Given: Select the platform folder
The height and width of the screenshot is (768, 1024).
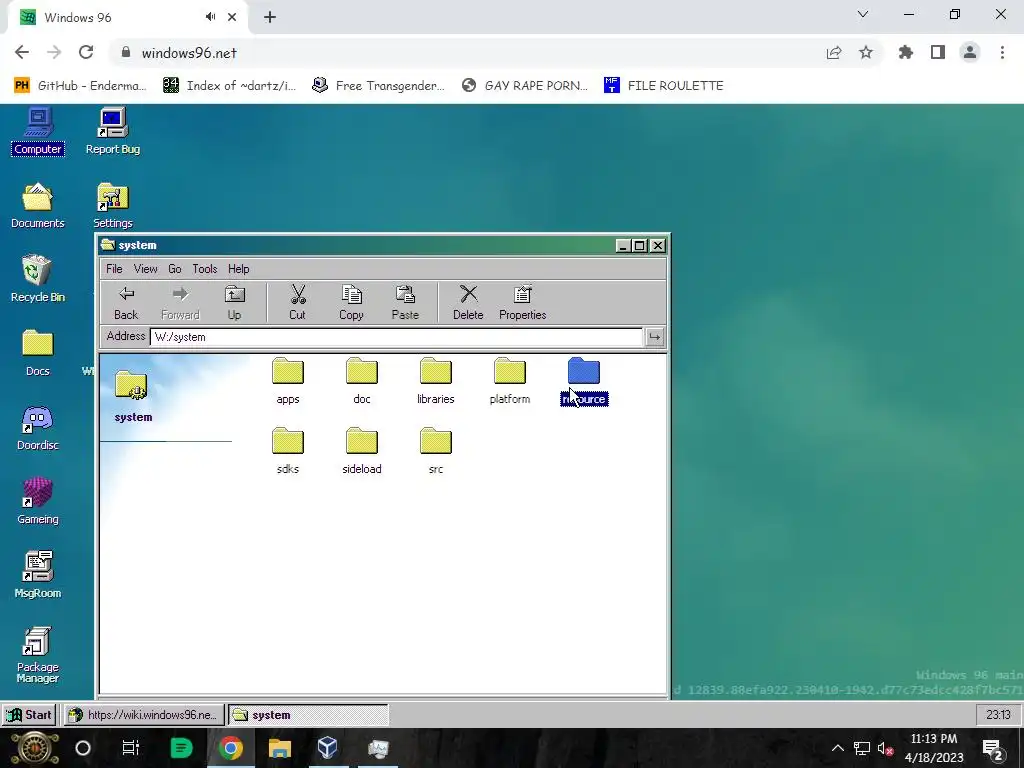Looking at the screenshot, I should coord(510,381).
